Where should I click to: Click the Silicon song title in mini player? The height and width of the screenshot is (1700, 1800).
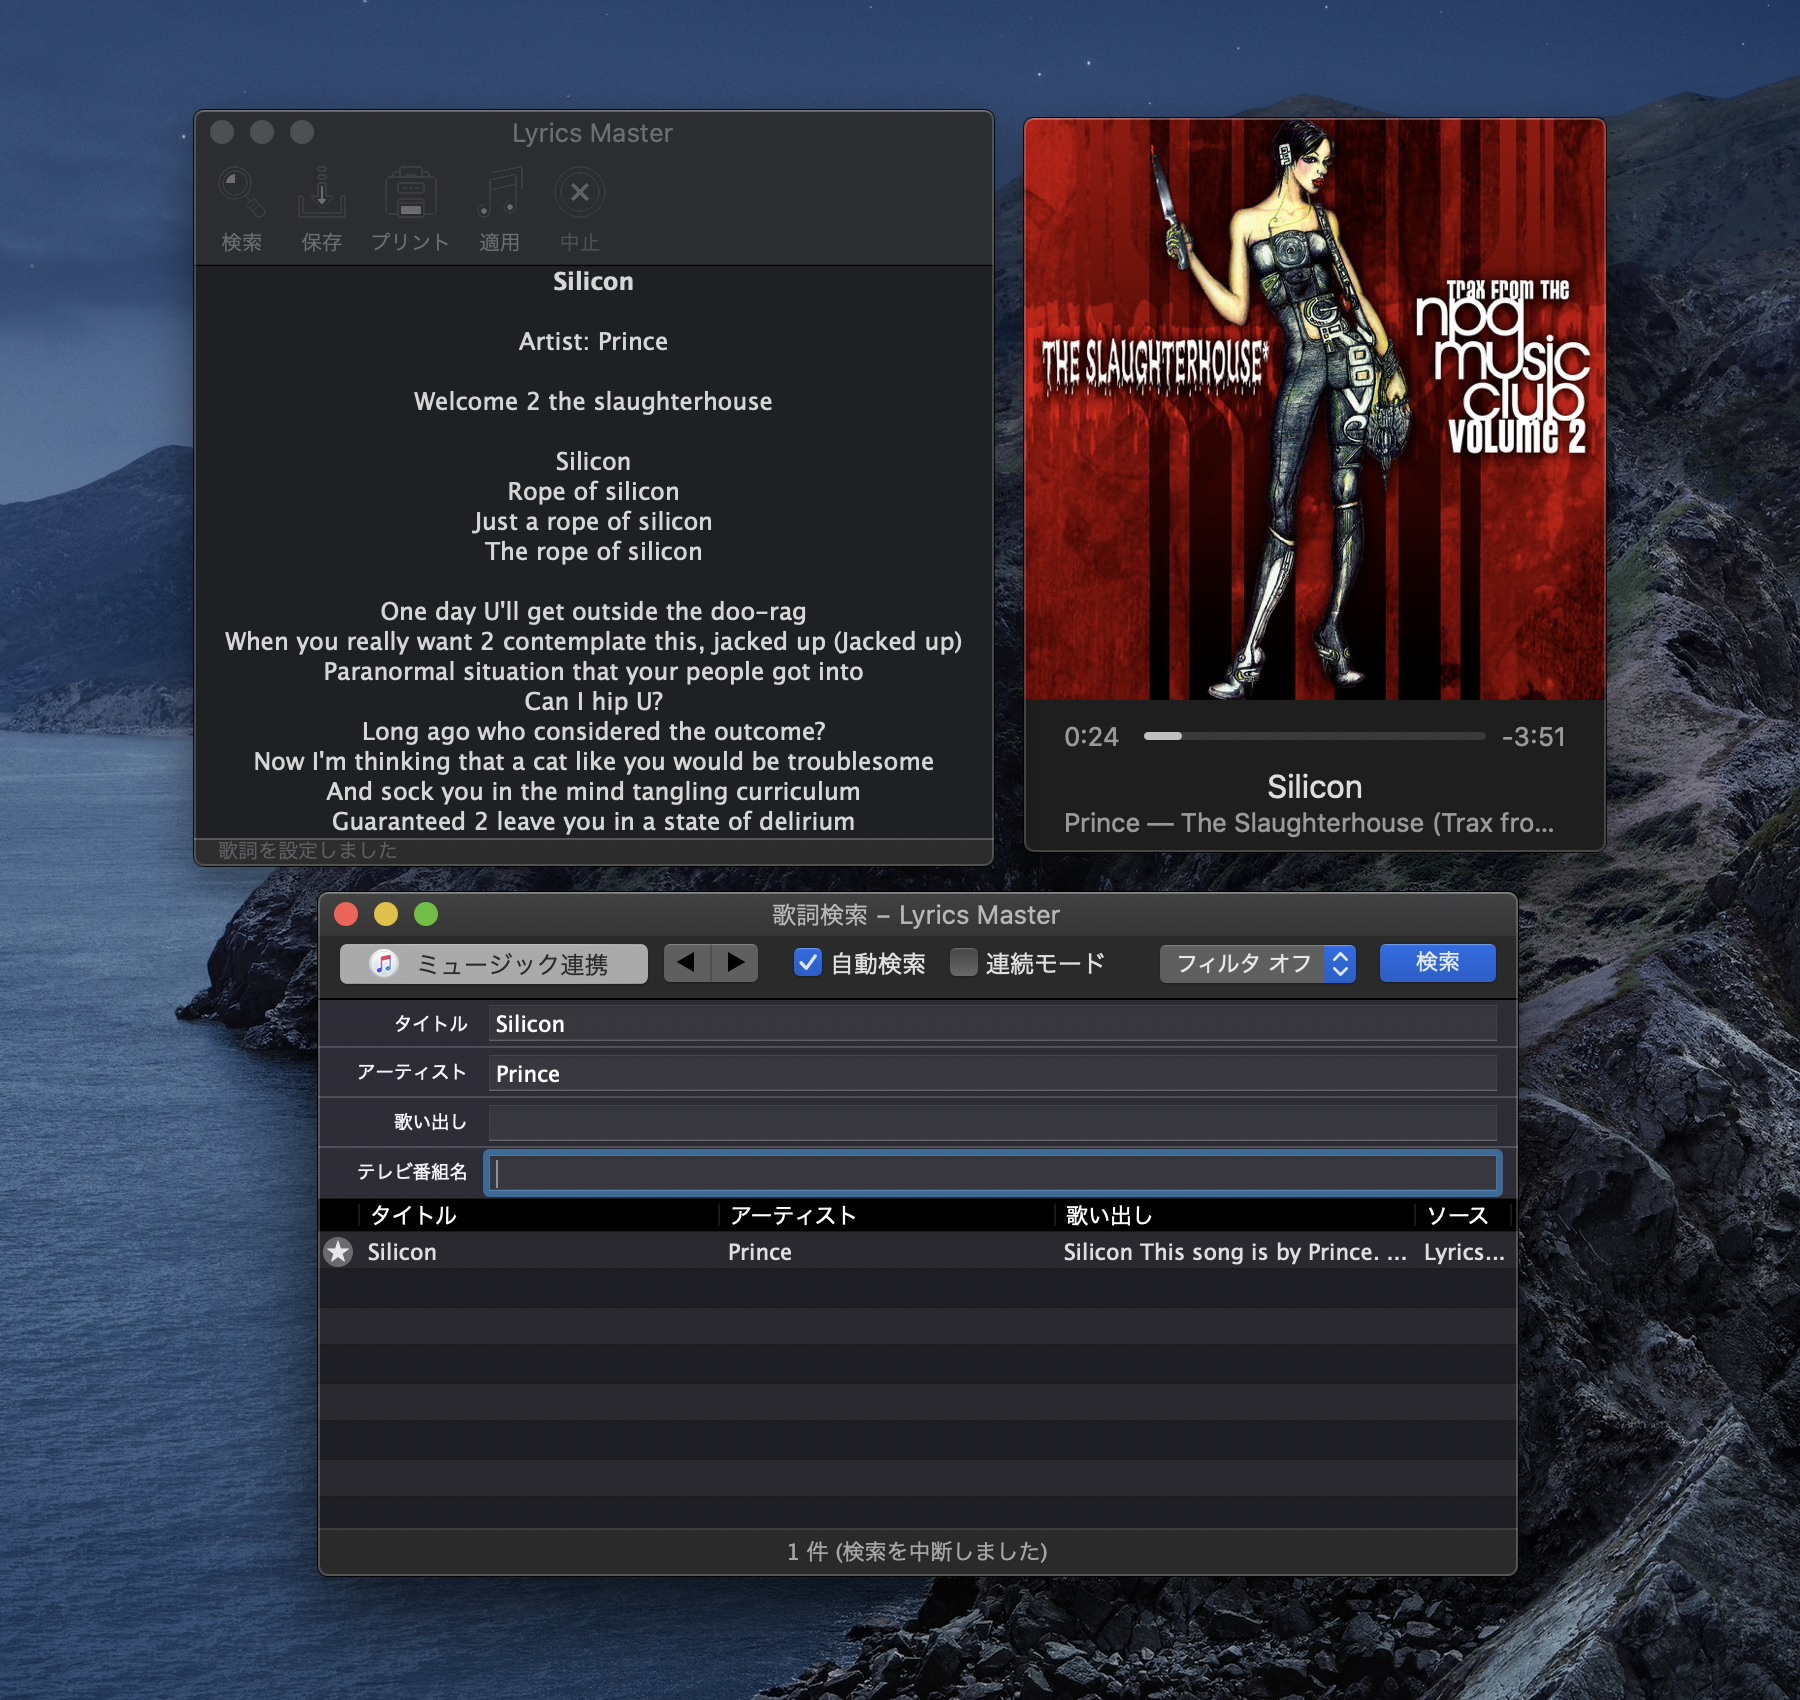point(1315,787)
